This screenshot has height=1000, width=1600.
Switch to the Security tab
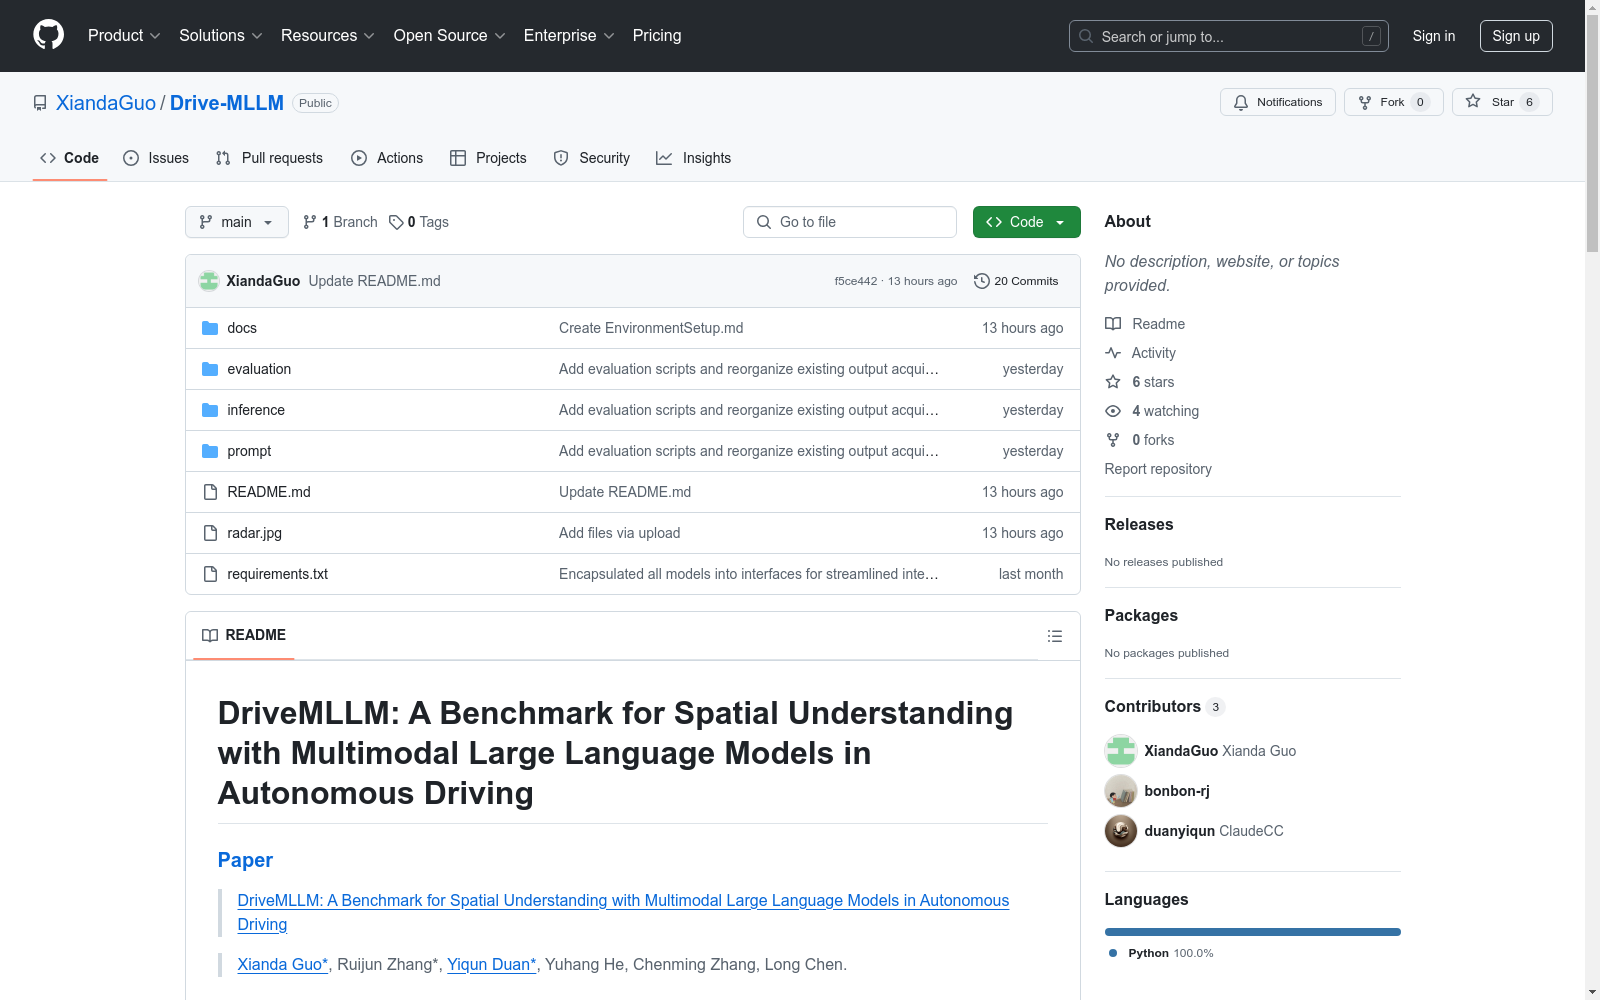coord(592,158)
